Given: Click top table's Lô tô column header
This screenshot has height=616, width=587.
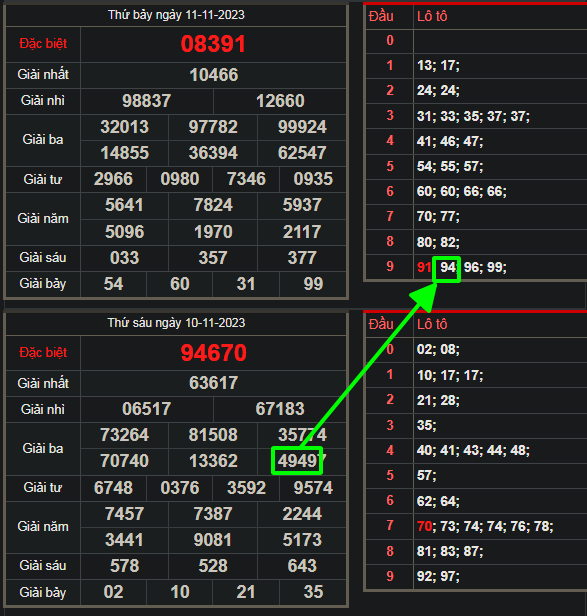Looking at the screenshot, I should click(432, 16).
